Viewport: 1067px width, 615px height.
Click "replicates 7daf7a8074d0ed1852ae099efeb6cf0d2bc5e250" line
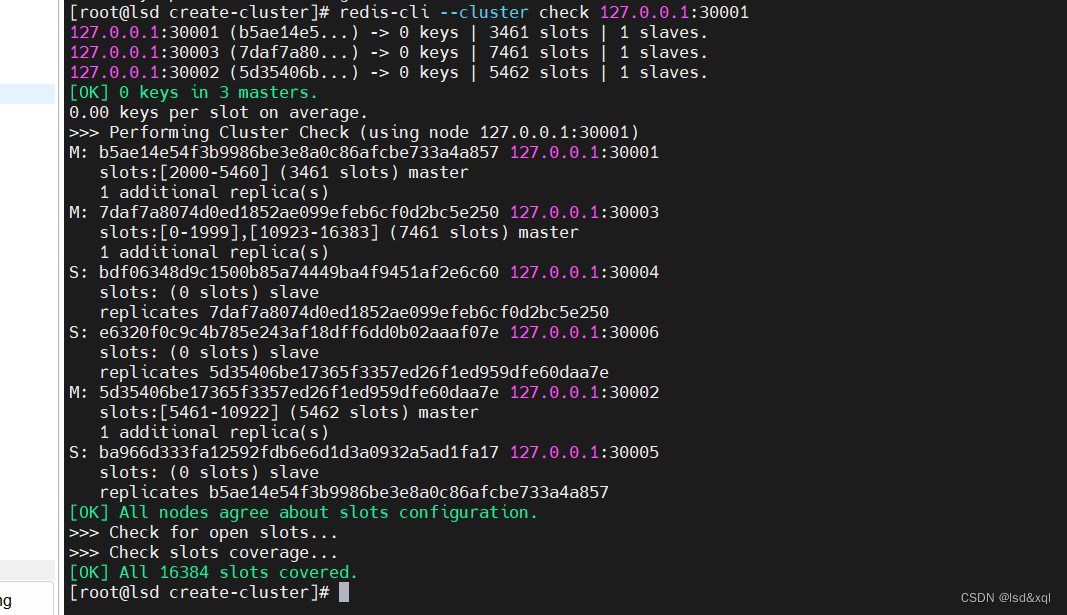[354, 312]
